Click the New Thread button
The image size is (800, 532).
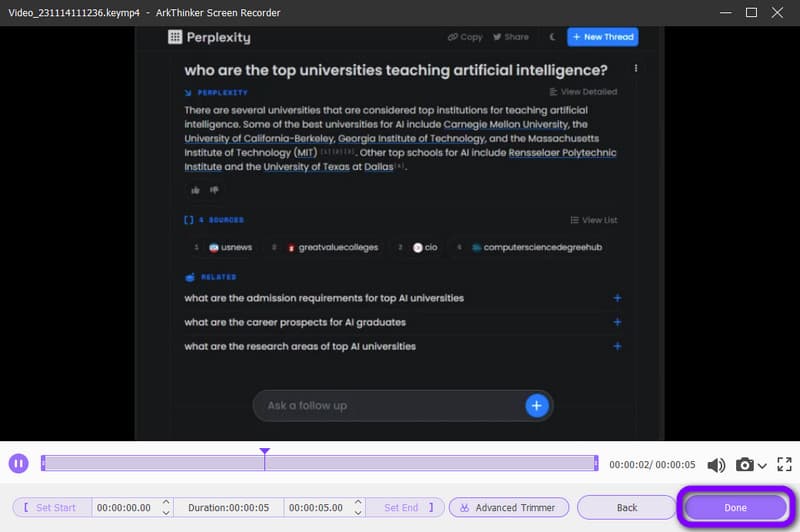[x=603, y=37]
